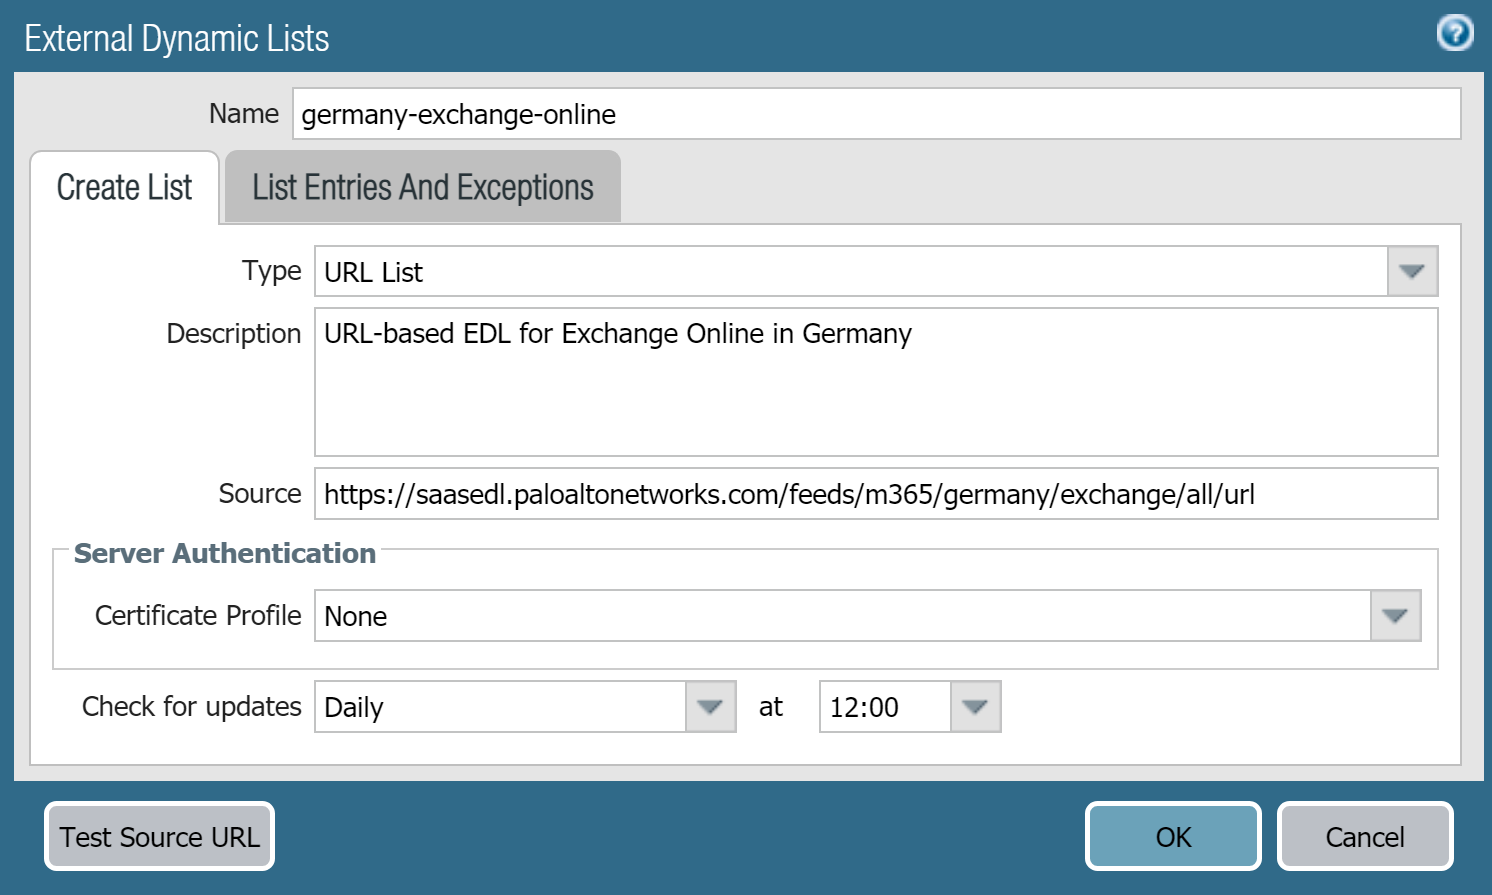This screenshot has width=1492, height=895.
Task: Open the List Entries And Exceptions tab
Action: [x=422, y=188]
